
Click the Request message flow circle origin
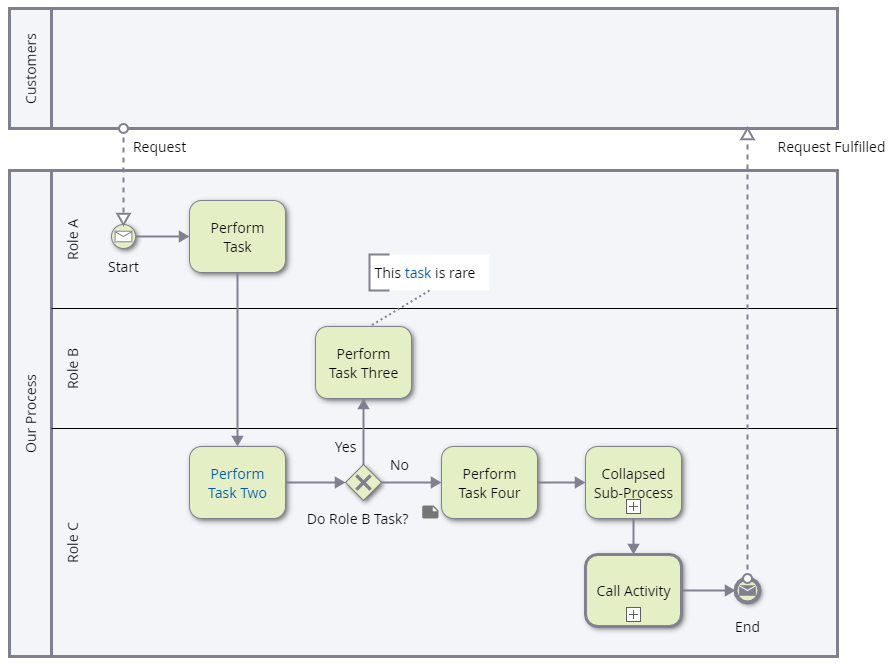point(123,128)
